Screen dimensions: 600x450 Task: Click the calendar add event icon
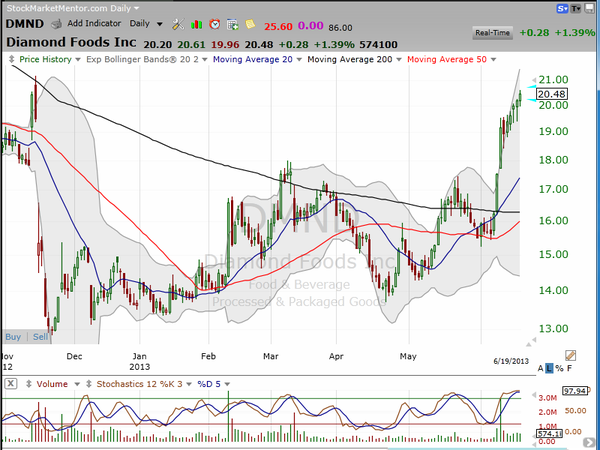(232, 24)
